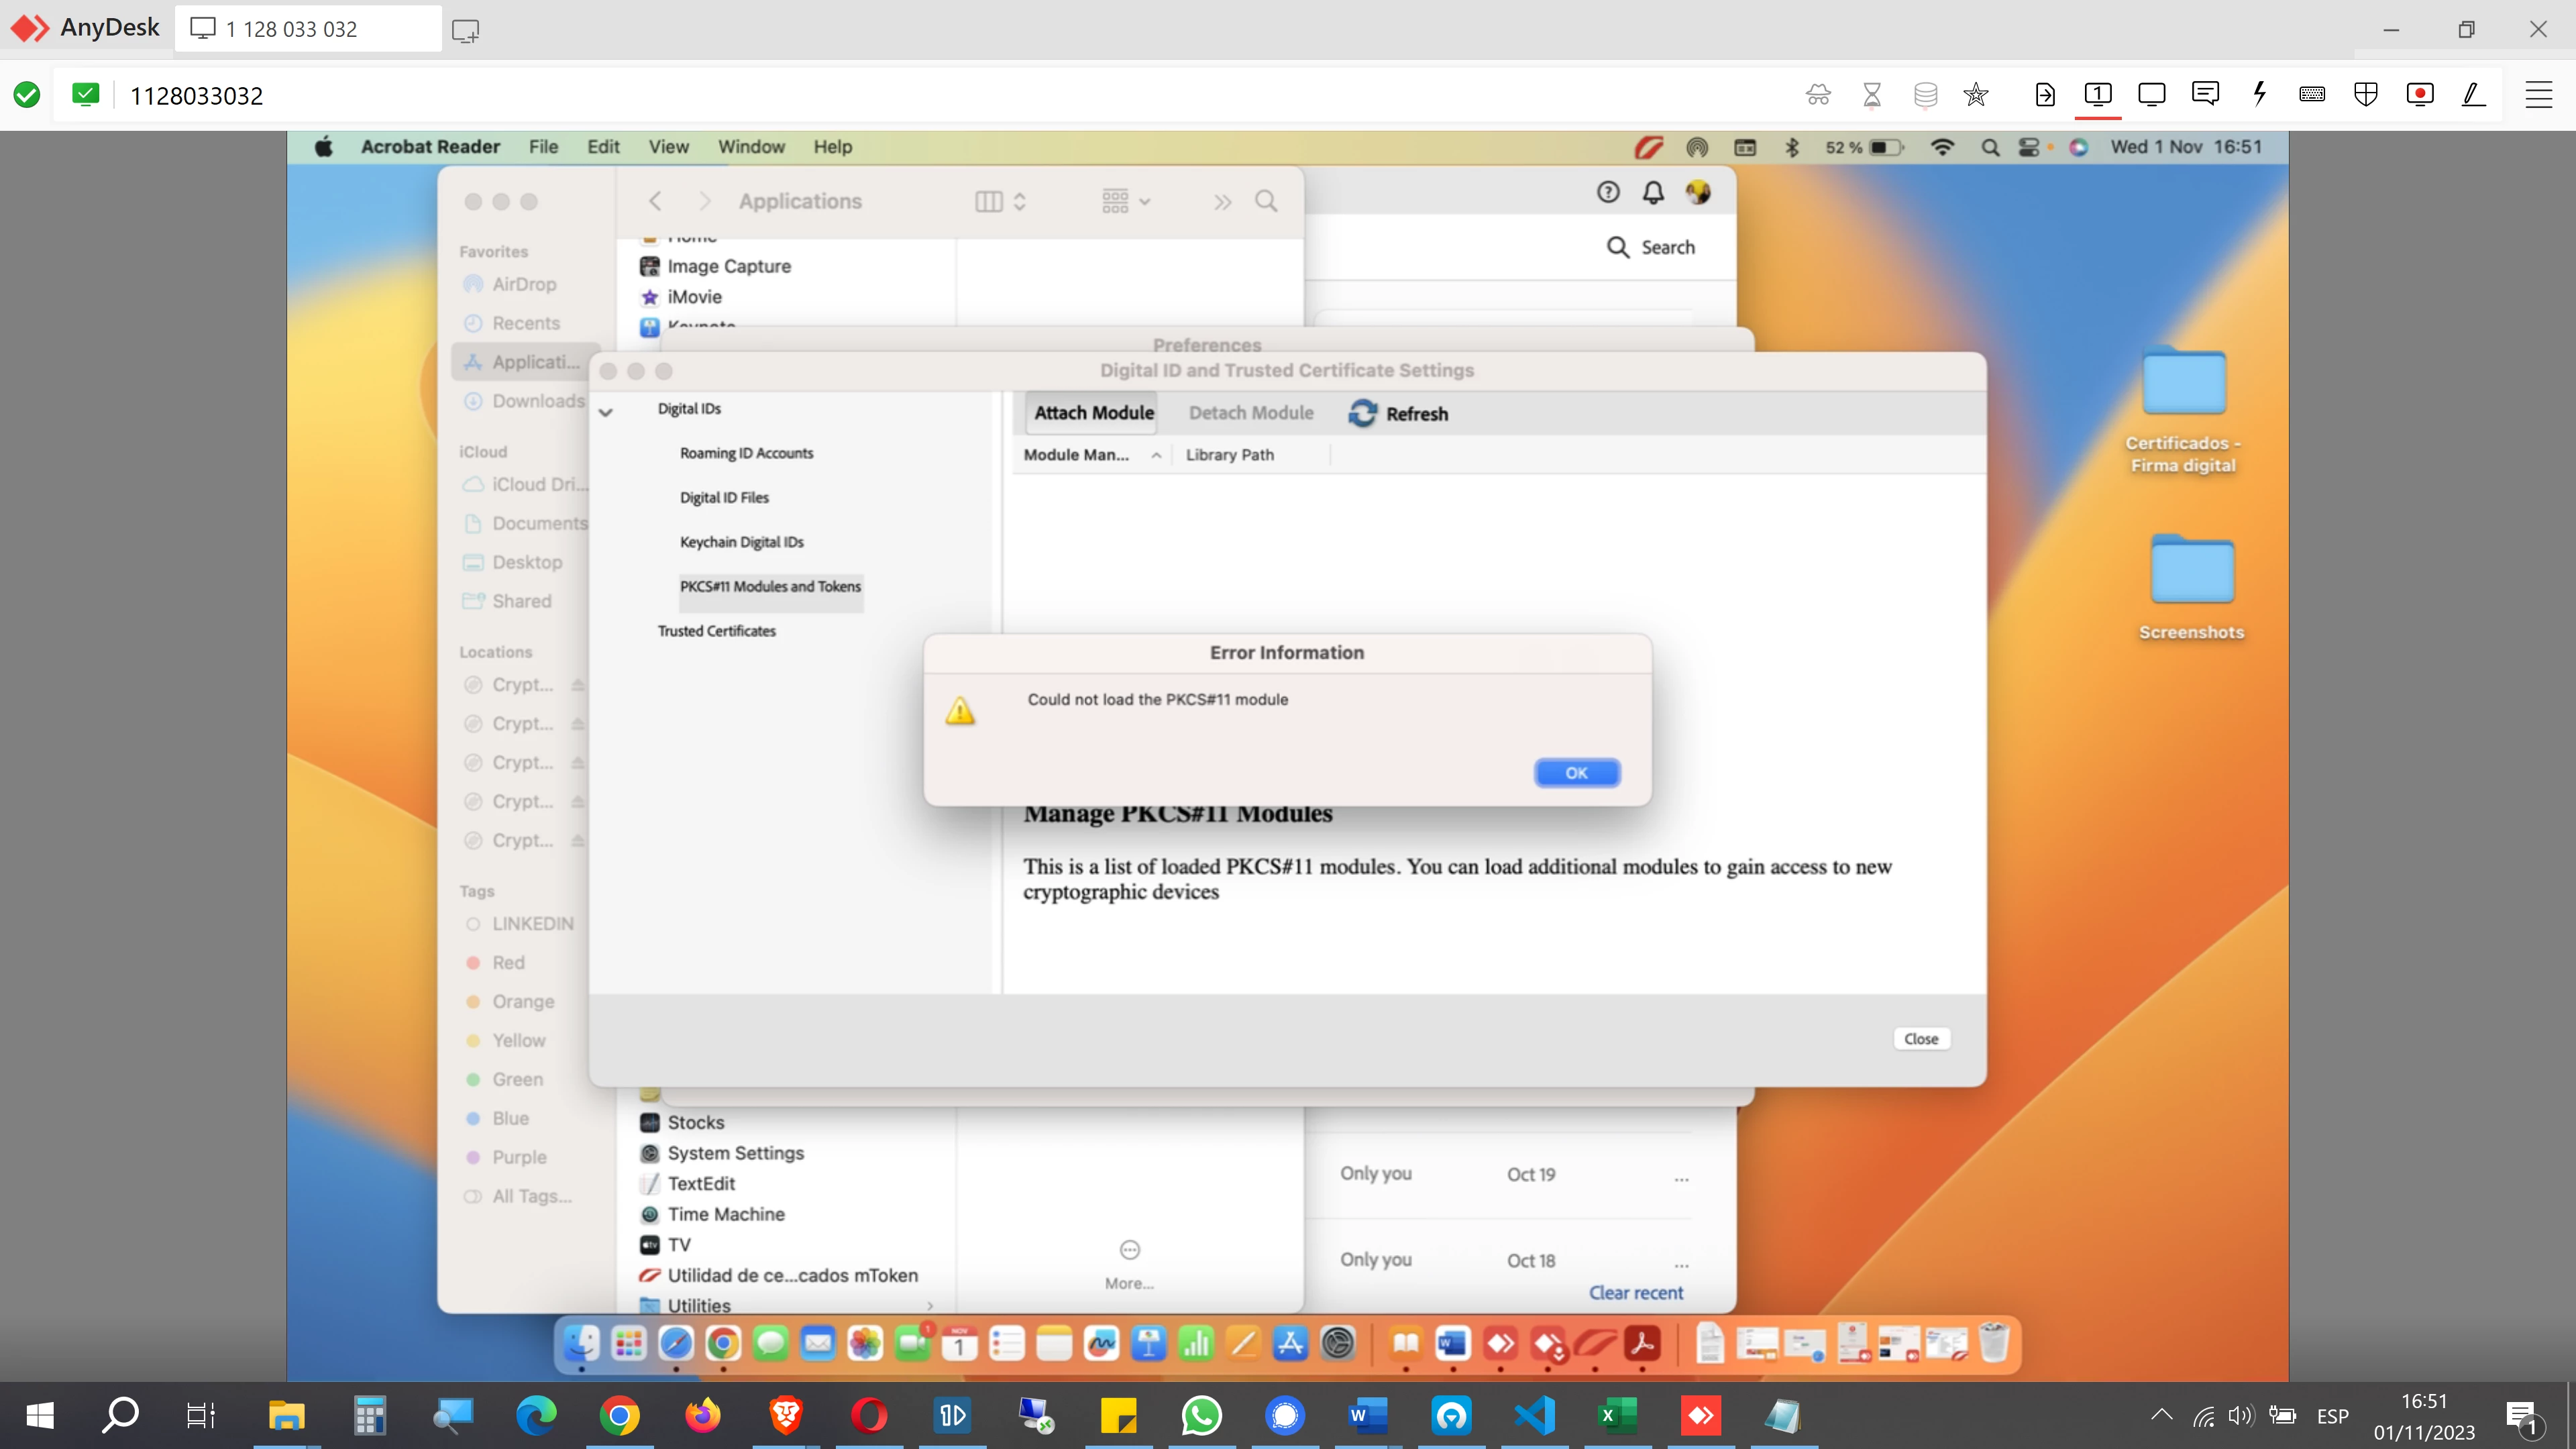Click the AnyDesk whiteboard pen icon
Viewport: 2576px width, 1449px height.
[x=2473, y=95]
